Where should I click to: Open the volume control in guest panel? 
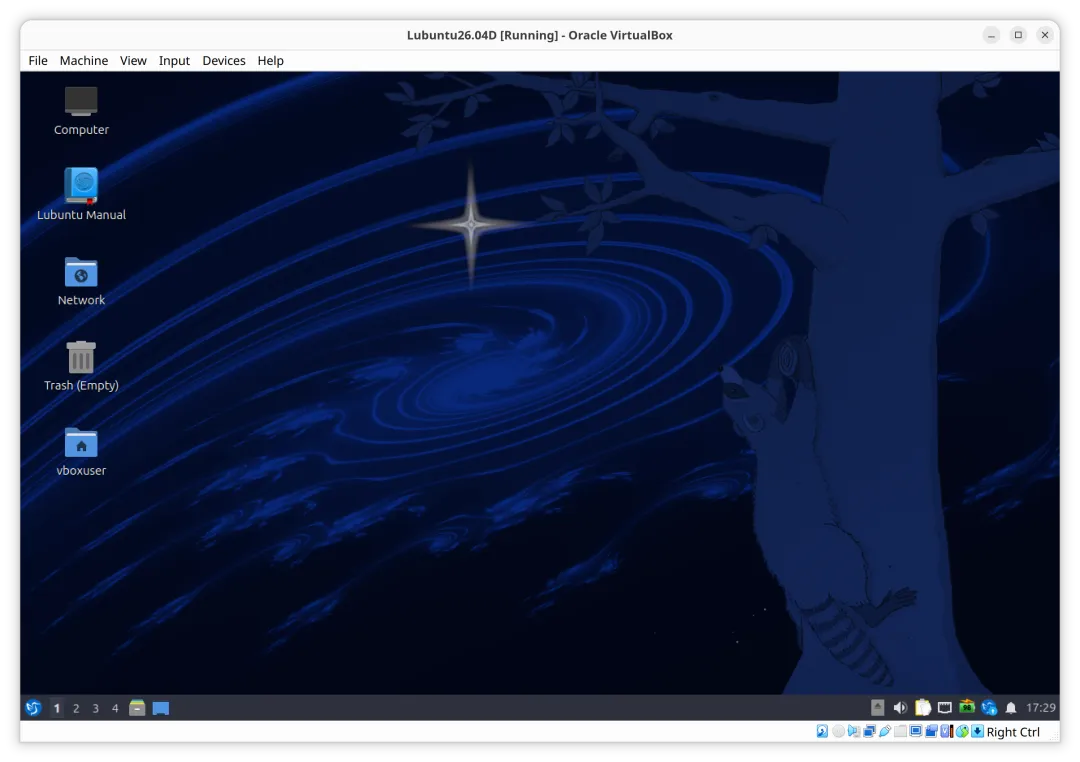(x=900, y=708)
